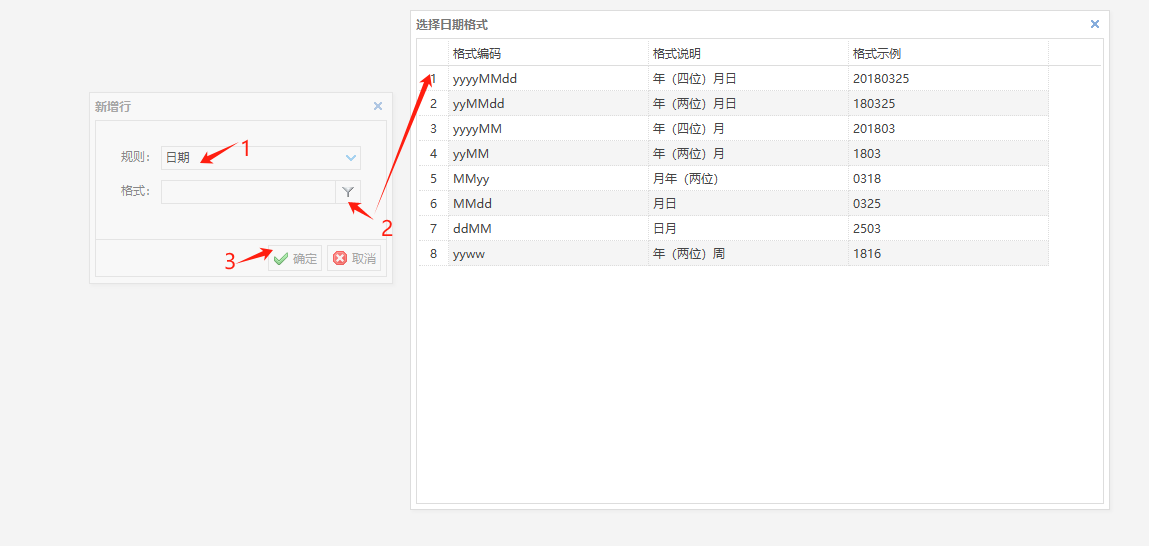The width and height of the screenshot is (1149, 546).
Task: Pick the yyMM format row
Action: coord(470,153)
